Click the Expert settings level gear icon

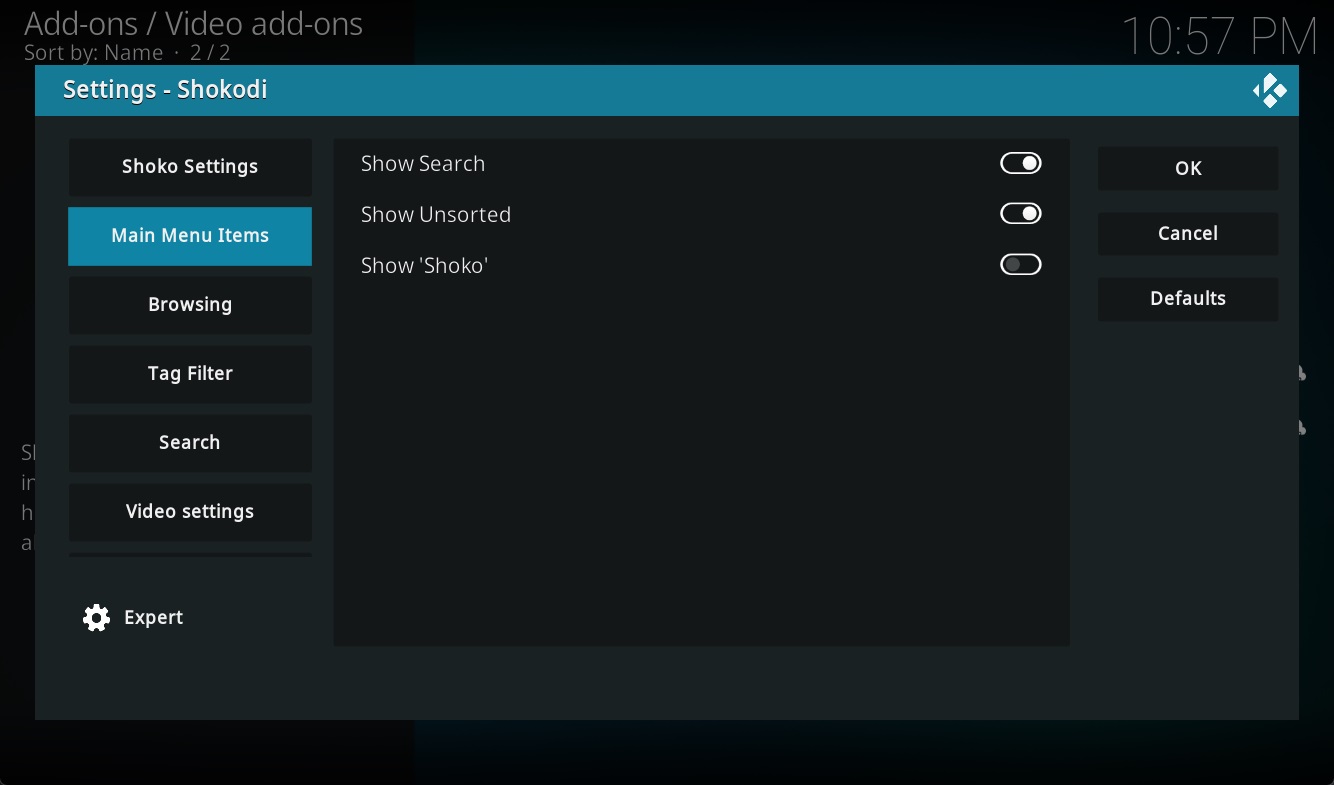[96, 618]
